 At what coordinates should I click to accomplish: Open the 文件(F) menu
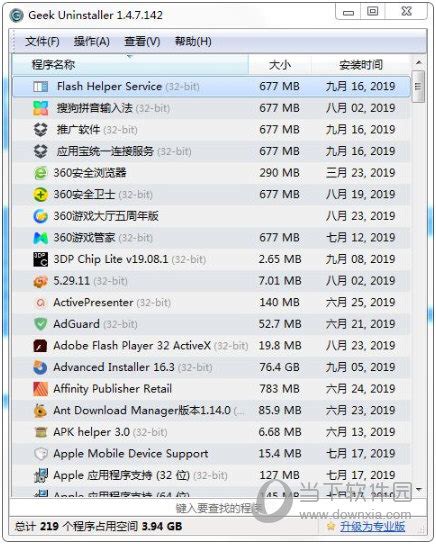42,42
